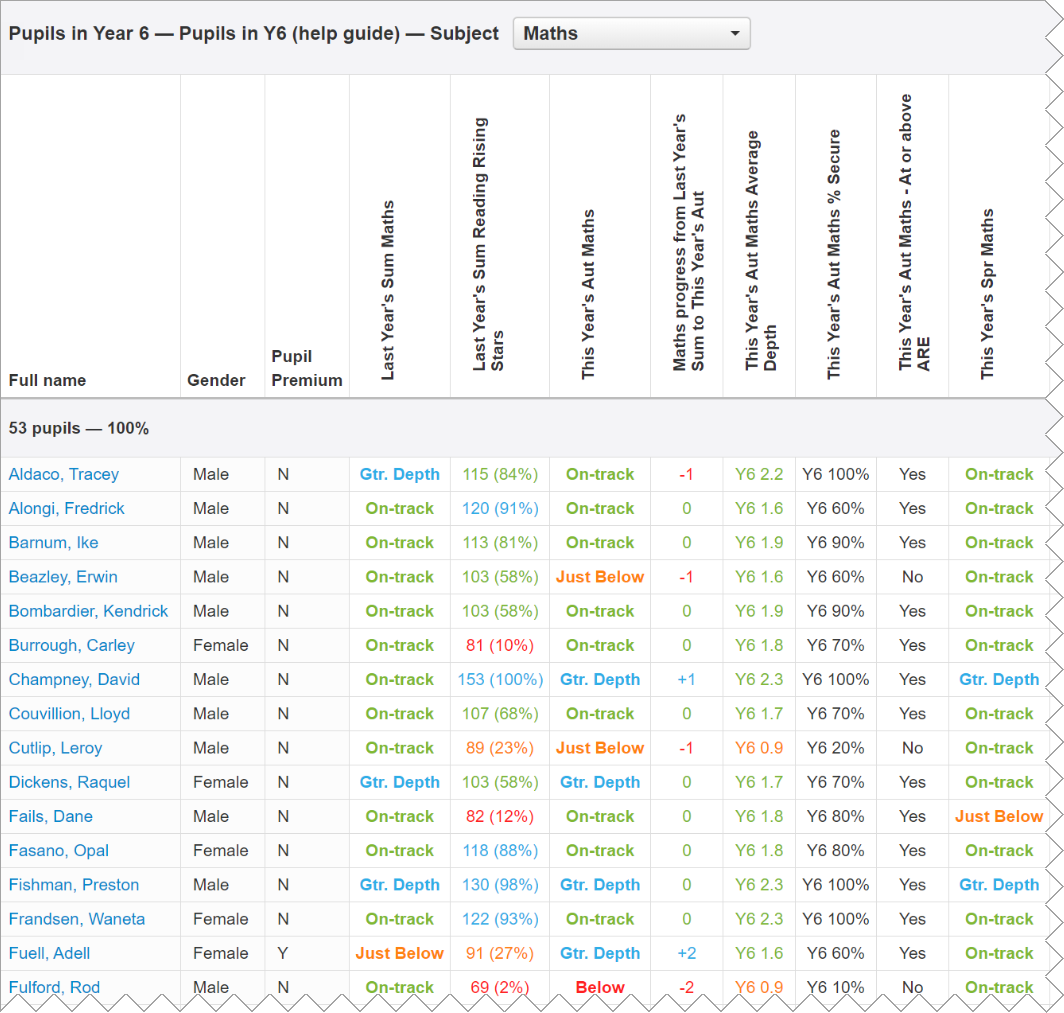Click At or above ARE column header
The image size is (1064, 1013).
(914, 232)
